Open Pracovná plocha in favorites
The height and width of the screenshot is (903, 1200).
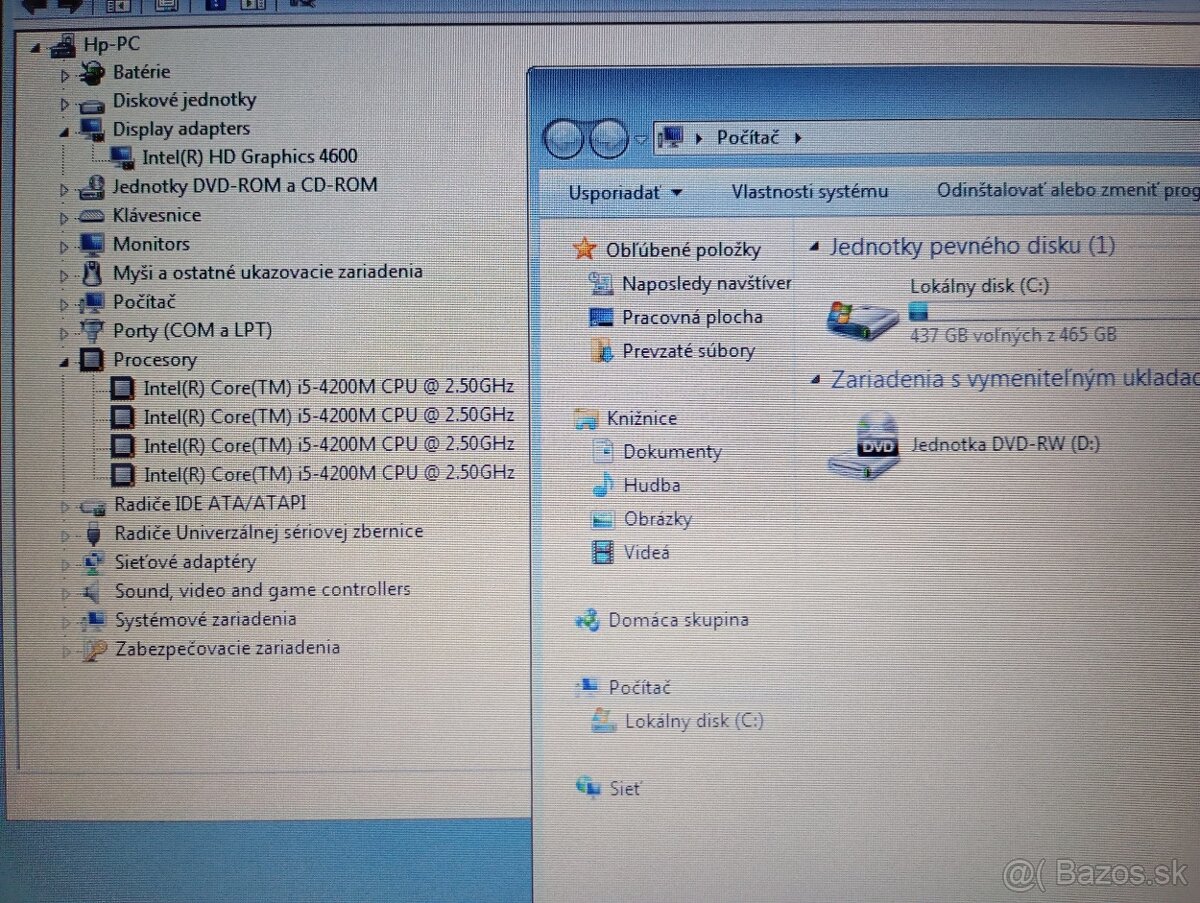tap(692, 317)
